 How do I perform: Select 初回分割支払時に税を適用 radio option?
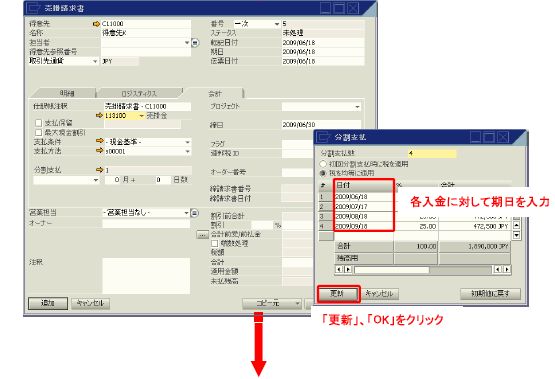tap(322, 164)
